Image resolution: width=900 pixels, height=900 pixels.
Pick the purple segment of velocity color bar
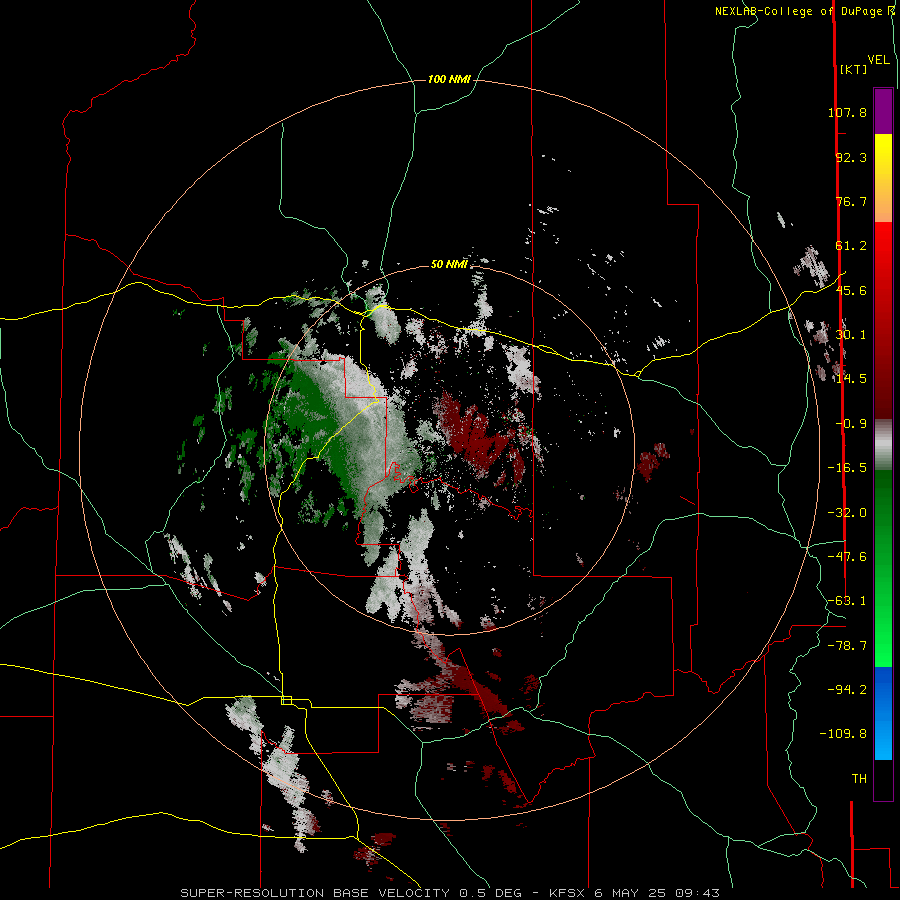pyautogui.click(x=883, y=111)
